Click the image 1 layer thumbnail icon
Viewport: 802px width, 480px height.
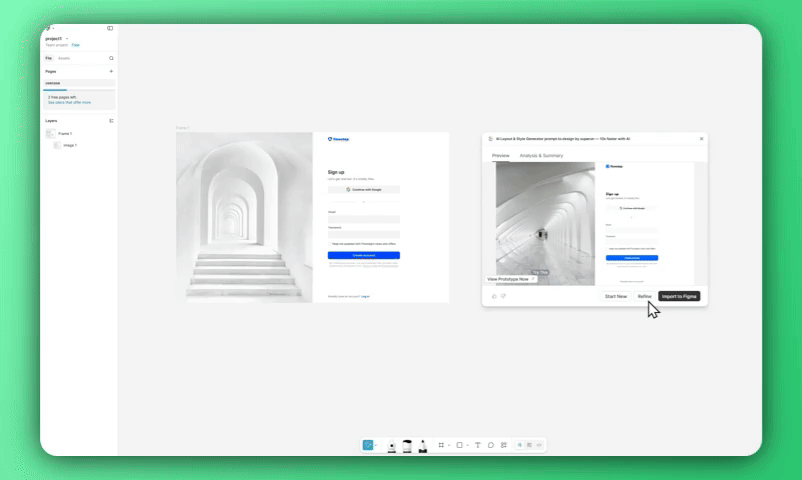coord(57,145)
